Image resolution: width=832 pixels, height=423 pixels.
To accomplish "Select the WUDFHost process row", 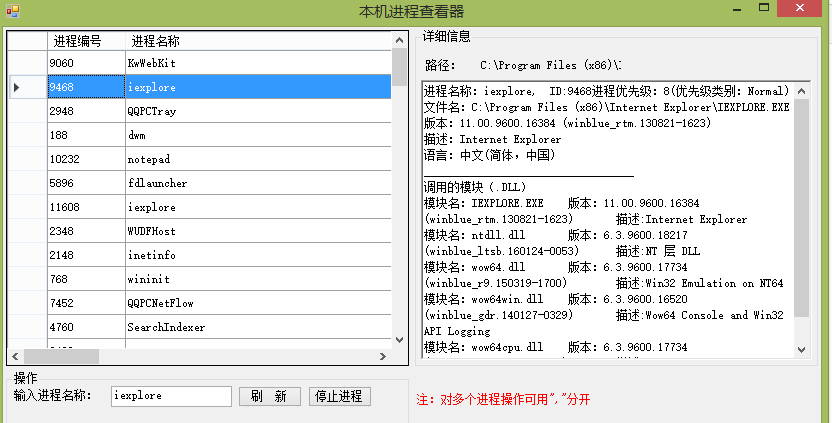I will pos(258,231).
